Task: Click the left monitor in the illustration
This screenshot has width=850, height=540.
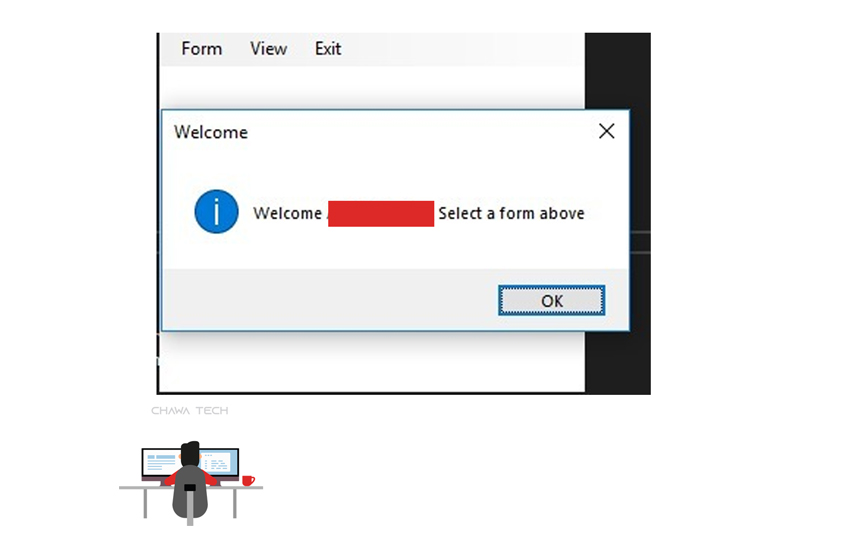Action: (x=162, y=464)
